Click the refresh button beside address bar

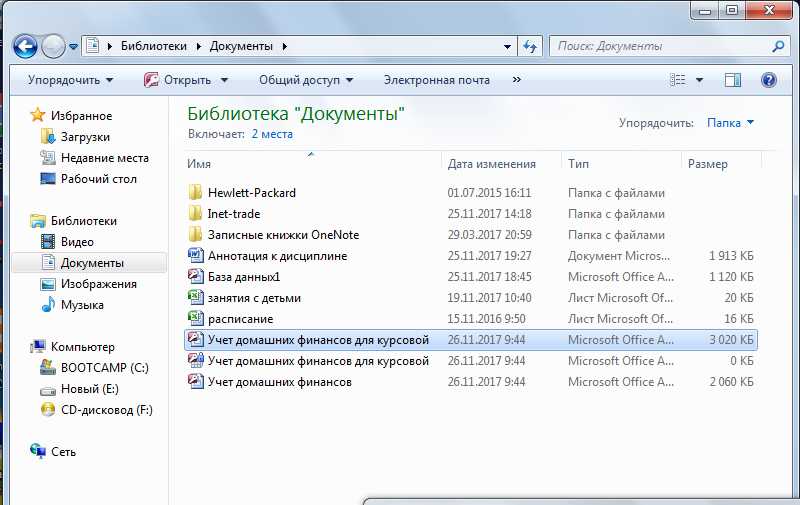pyautogui.click(x=530, y=46)
